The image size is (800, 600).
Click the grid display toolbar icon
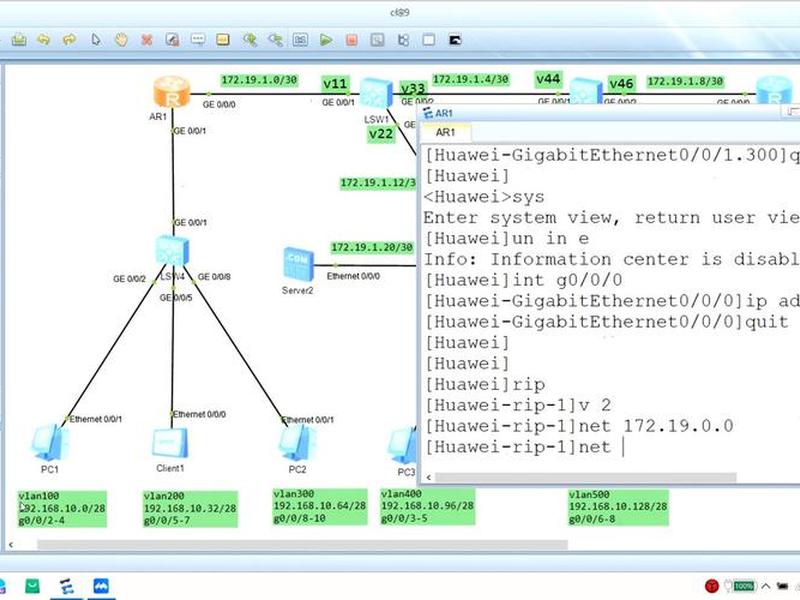click(429, 39)
